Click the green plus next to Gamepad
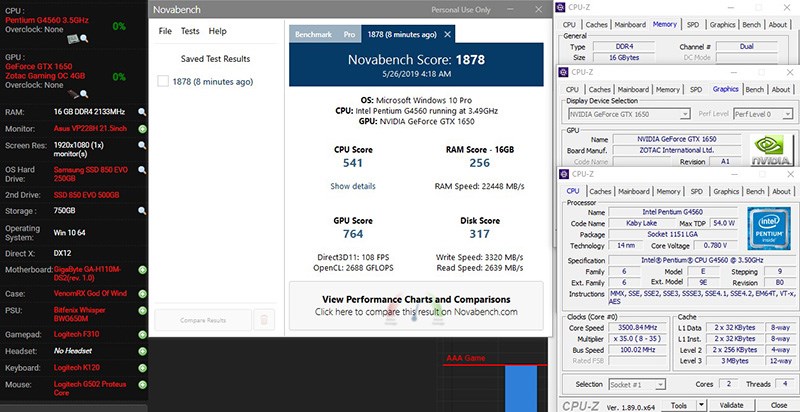This screenshot has height=412, width=800. coord(142,334)
